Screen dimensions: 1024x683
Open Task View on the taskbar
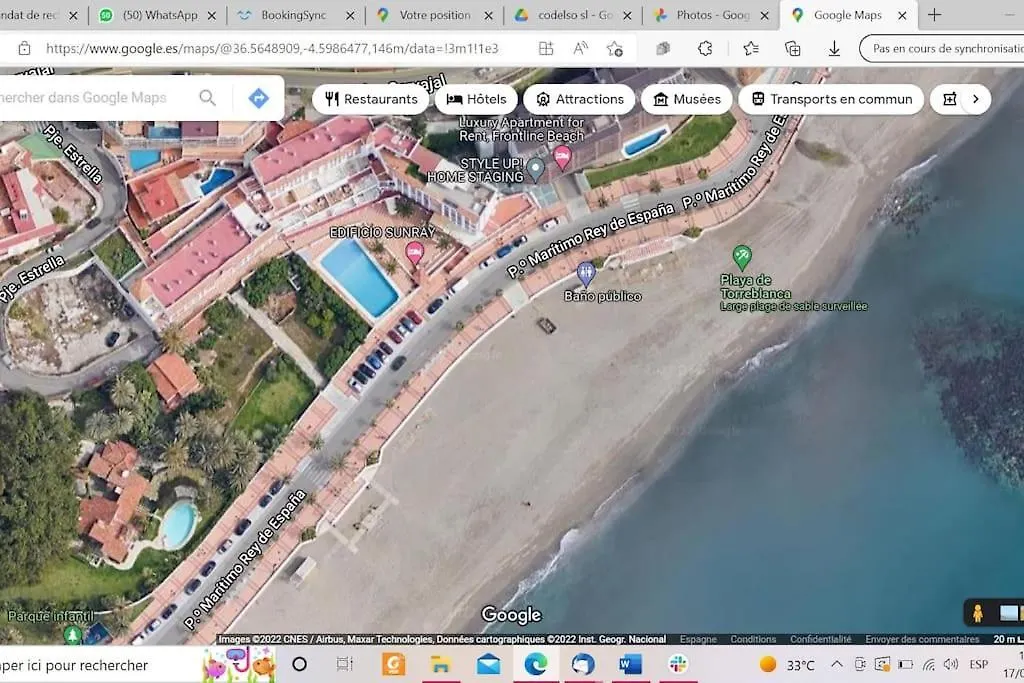click(344, 665)
